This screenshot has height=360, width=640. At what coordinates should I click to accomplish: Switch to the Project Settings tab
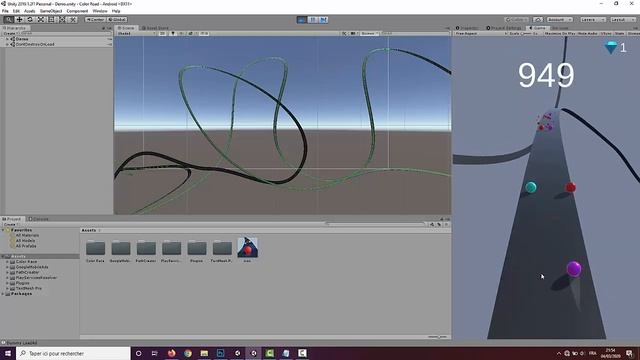click(504, 28)
